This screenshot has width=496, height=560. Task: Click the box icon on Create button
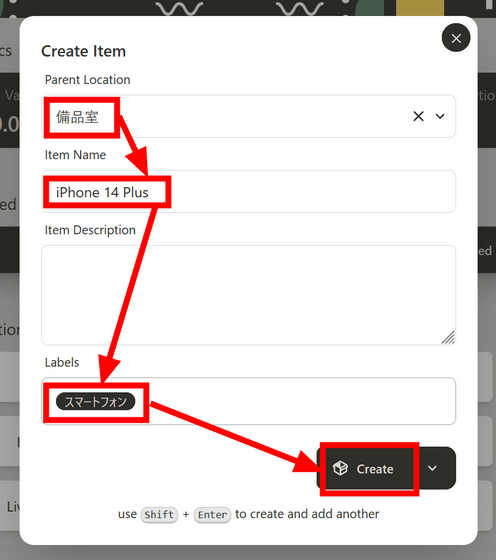[x=340, y=468]
